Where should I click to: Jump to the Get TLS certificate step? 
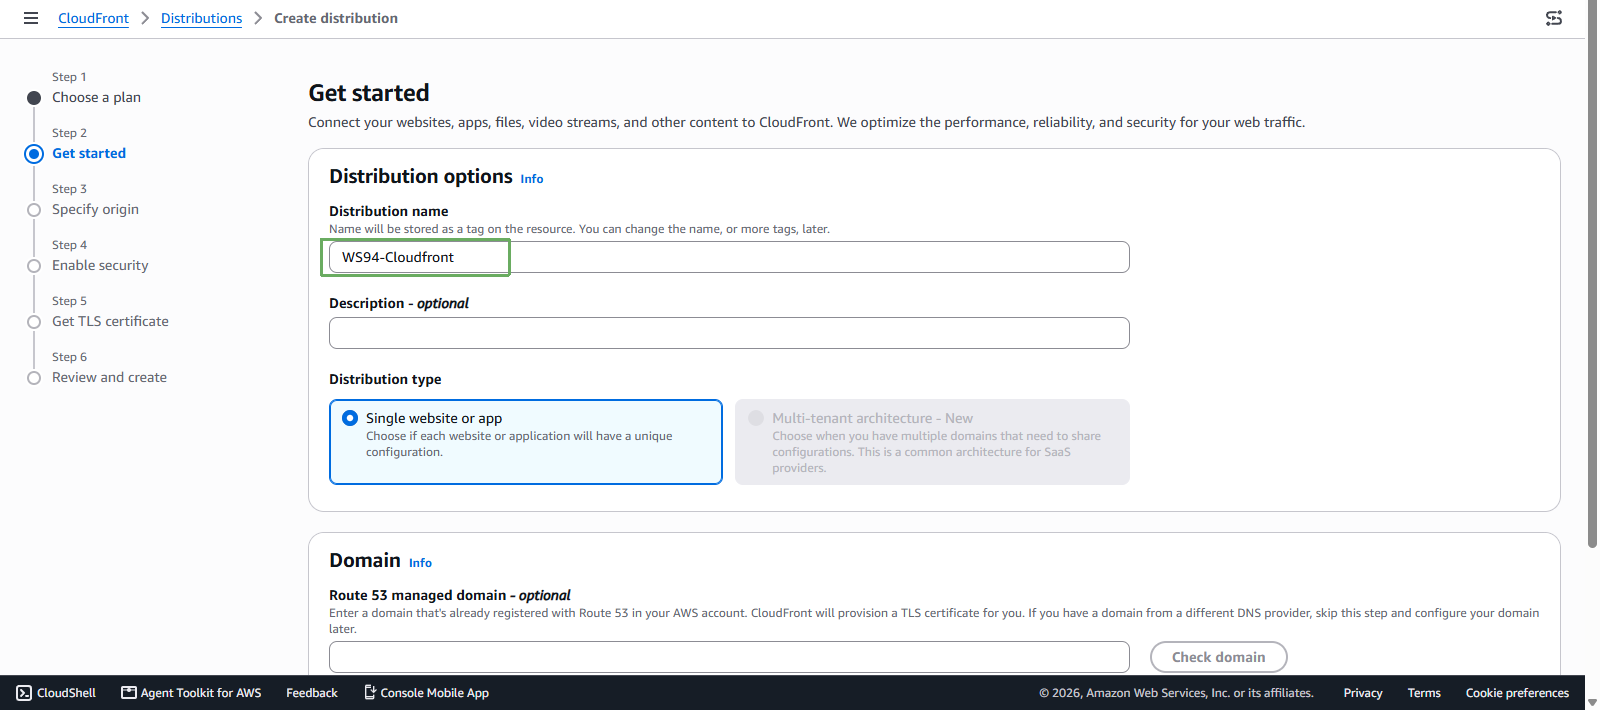pyautogui.click(x=110, y=321)
